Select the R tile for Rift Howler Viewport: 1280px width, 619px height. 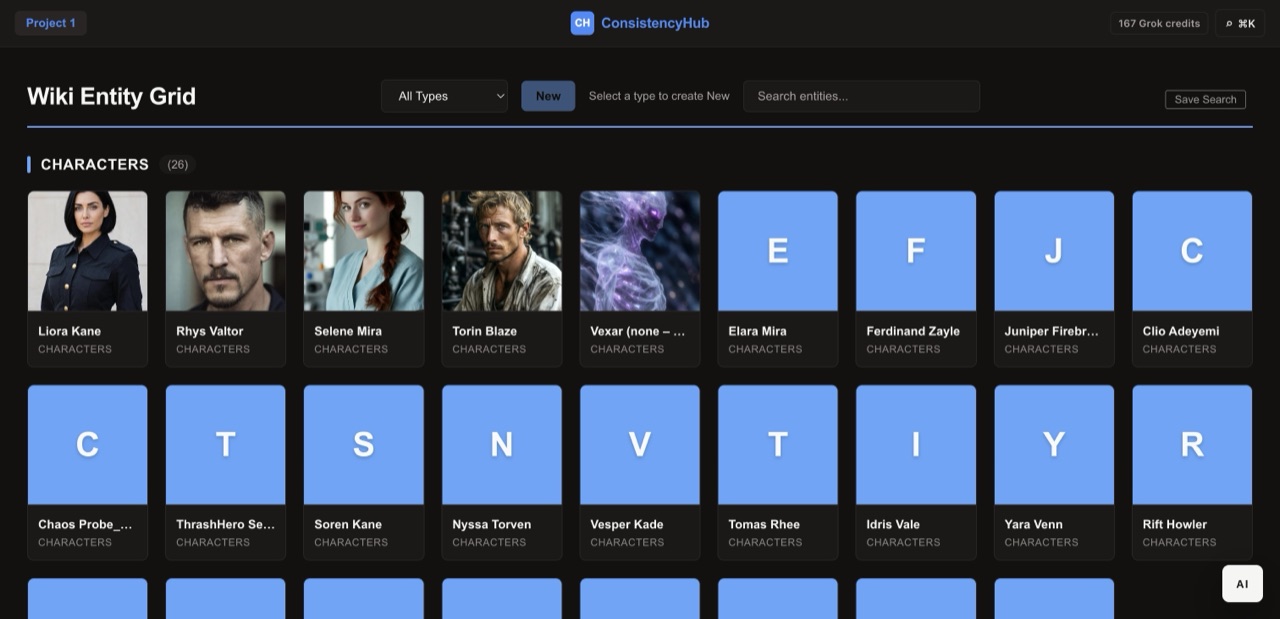(1192, 445)
